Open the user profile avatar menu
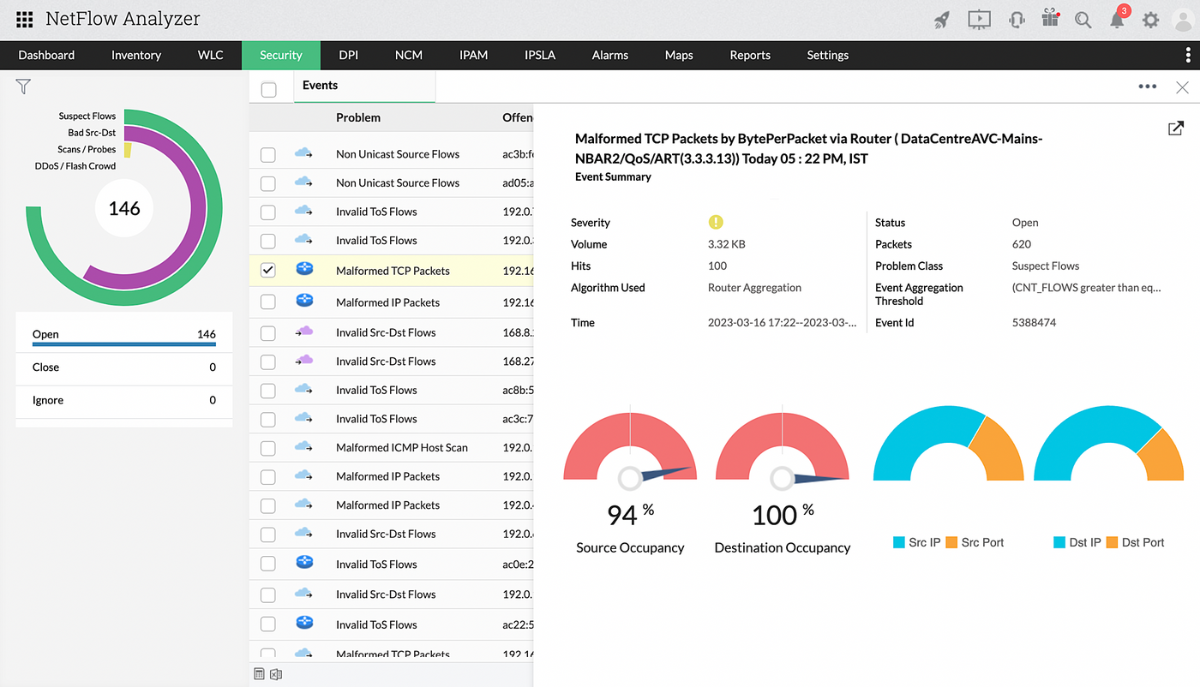The height and width of the screenshot is (687, 1200). click(1181, 20)
